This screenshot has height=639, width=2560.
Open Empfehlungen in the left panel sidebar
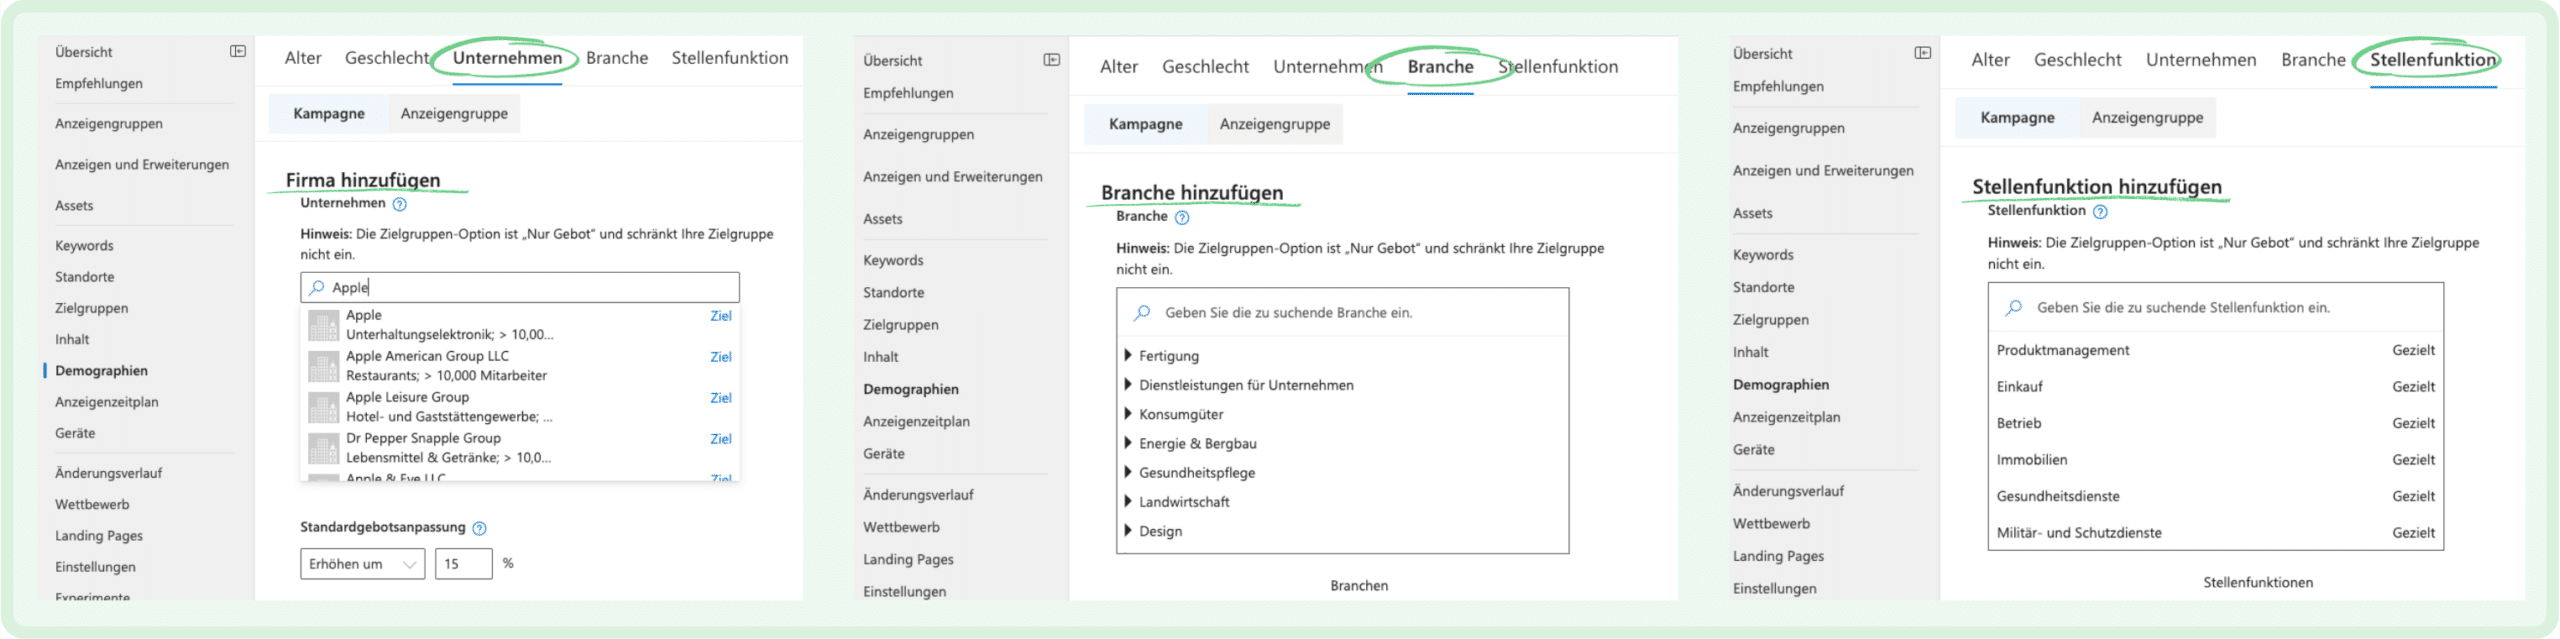[x=99, y=84]
